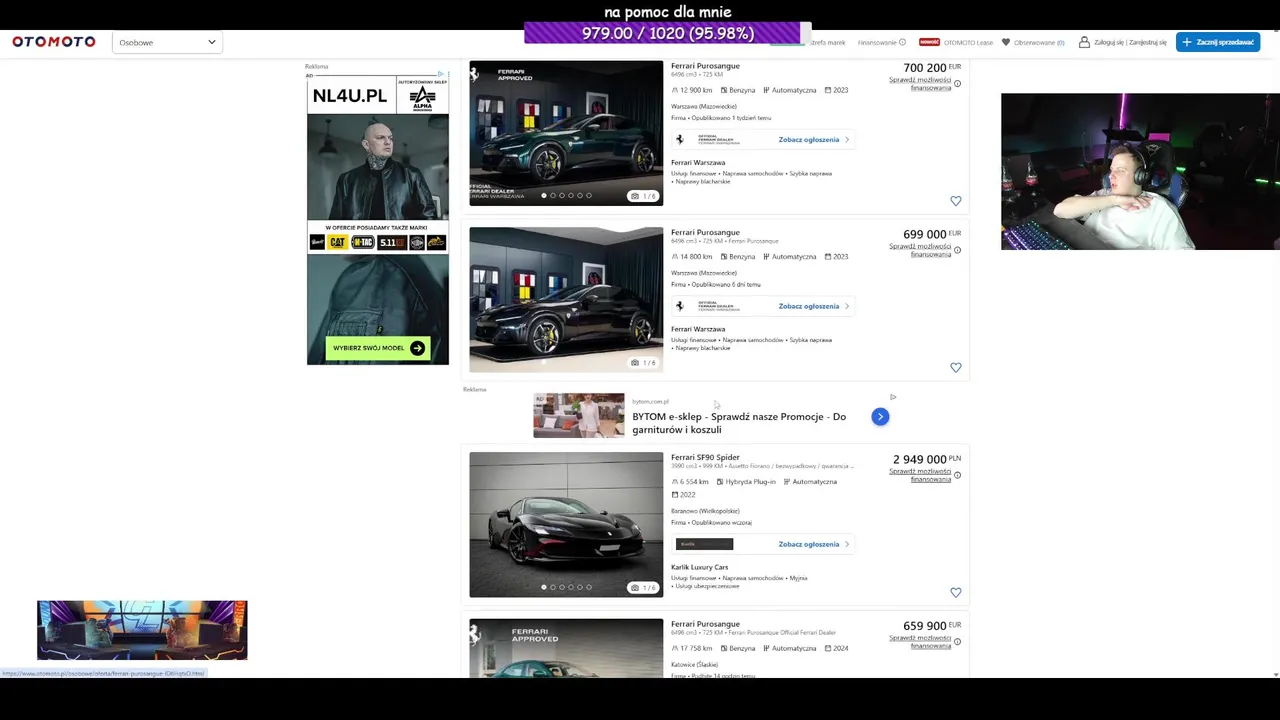Open the BYTOM e-sklep ad text
This screenshot has width=1280, height=720.
tap(739, 423)
